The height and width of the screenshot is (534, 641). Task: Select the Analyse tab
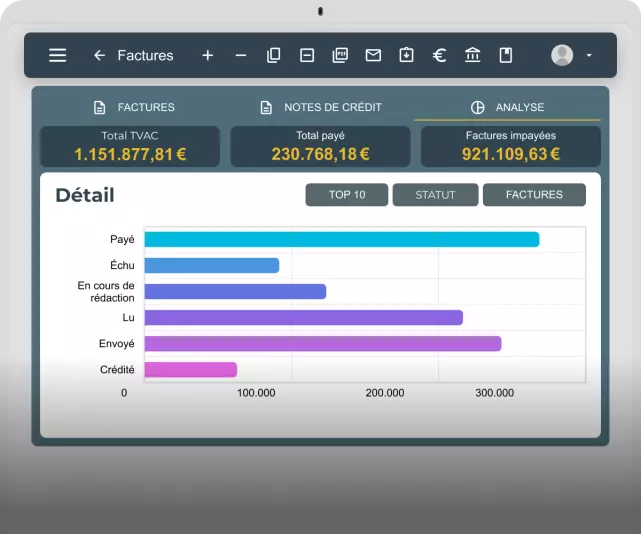(x=507, y=107)
